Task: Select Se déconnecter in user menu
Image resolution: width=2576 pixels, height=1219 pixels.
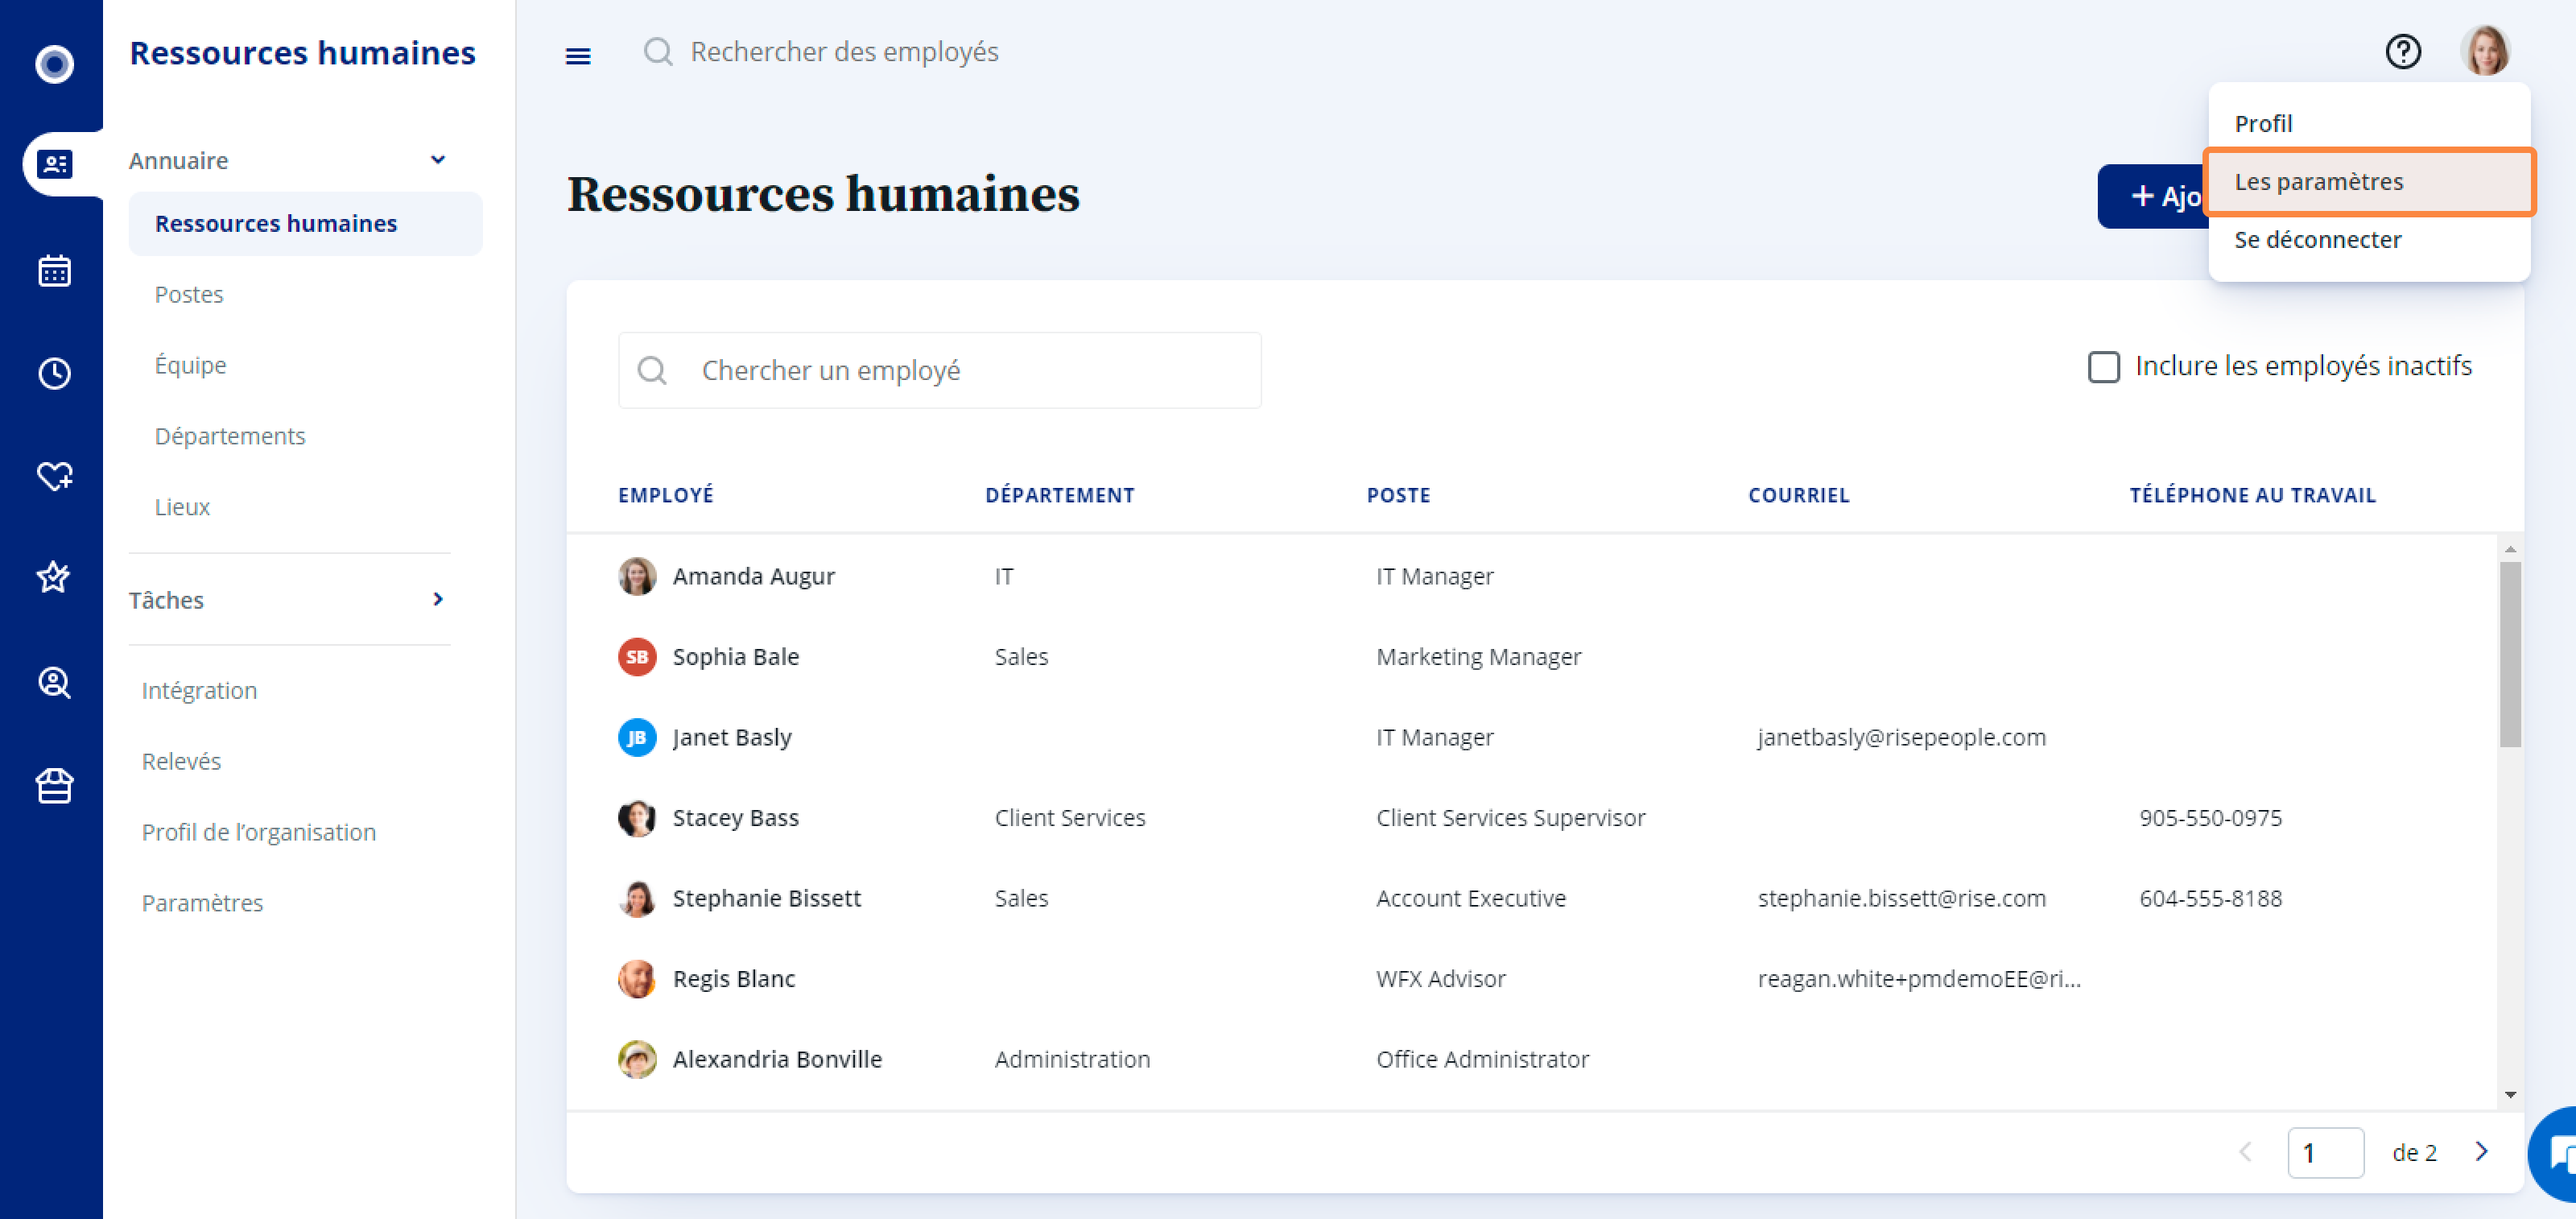Action: 2369,240
